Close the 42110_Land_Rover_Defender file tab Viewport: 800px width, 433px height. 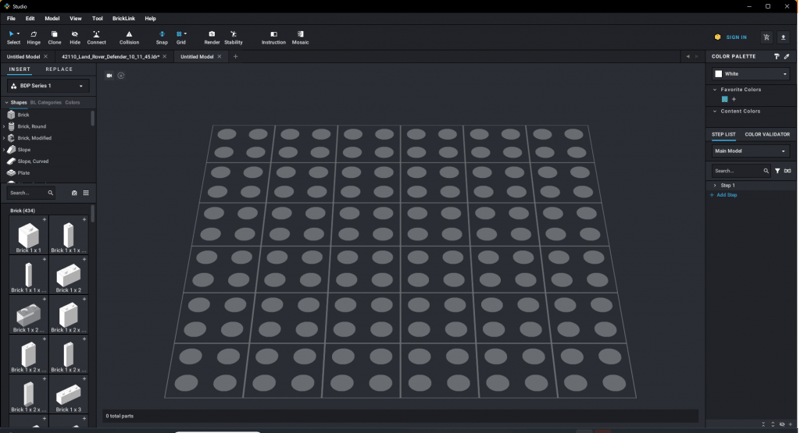click(164, 57)
